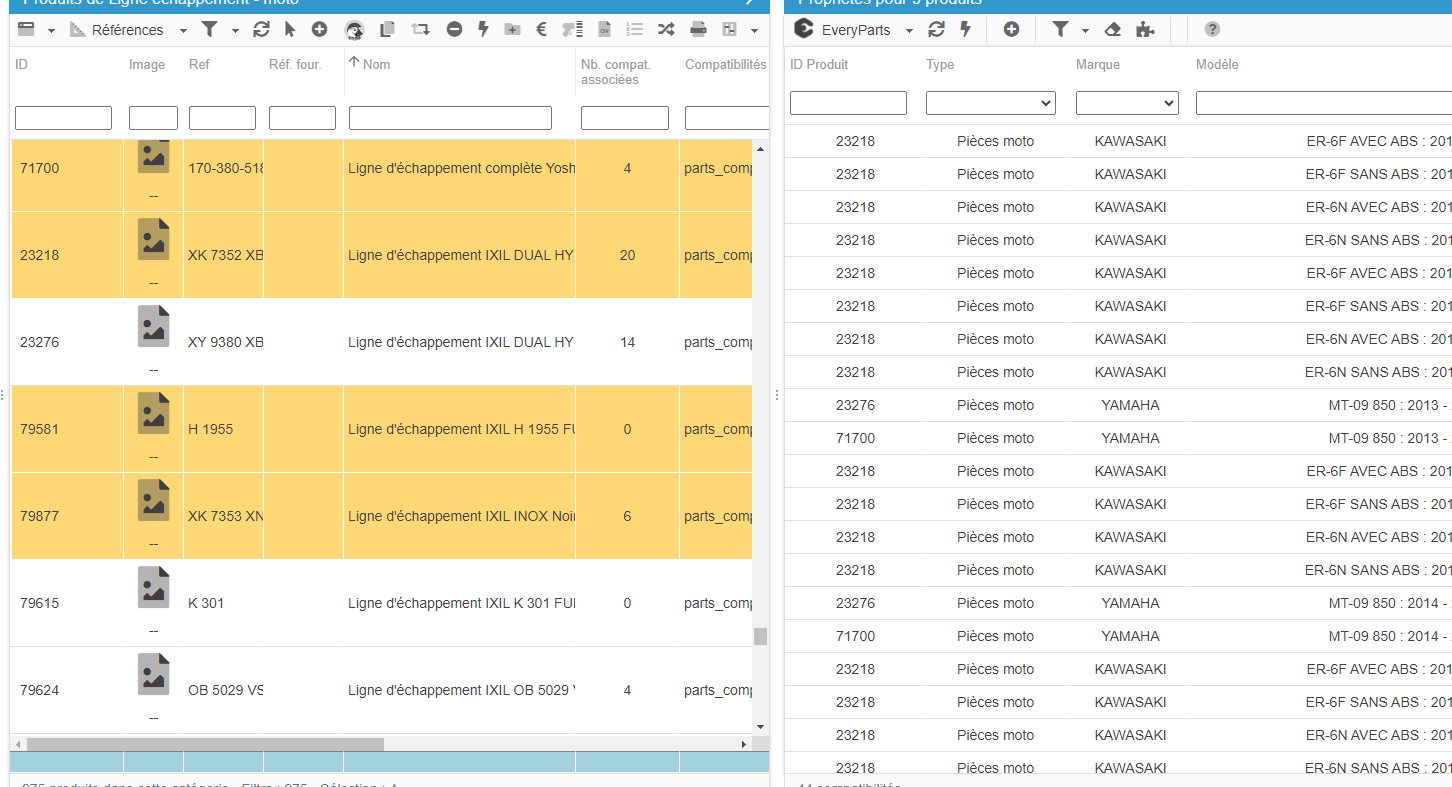1452x787 pixels.
Task: Expand the Marque filter dropdown
Action: point(1127,103)
